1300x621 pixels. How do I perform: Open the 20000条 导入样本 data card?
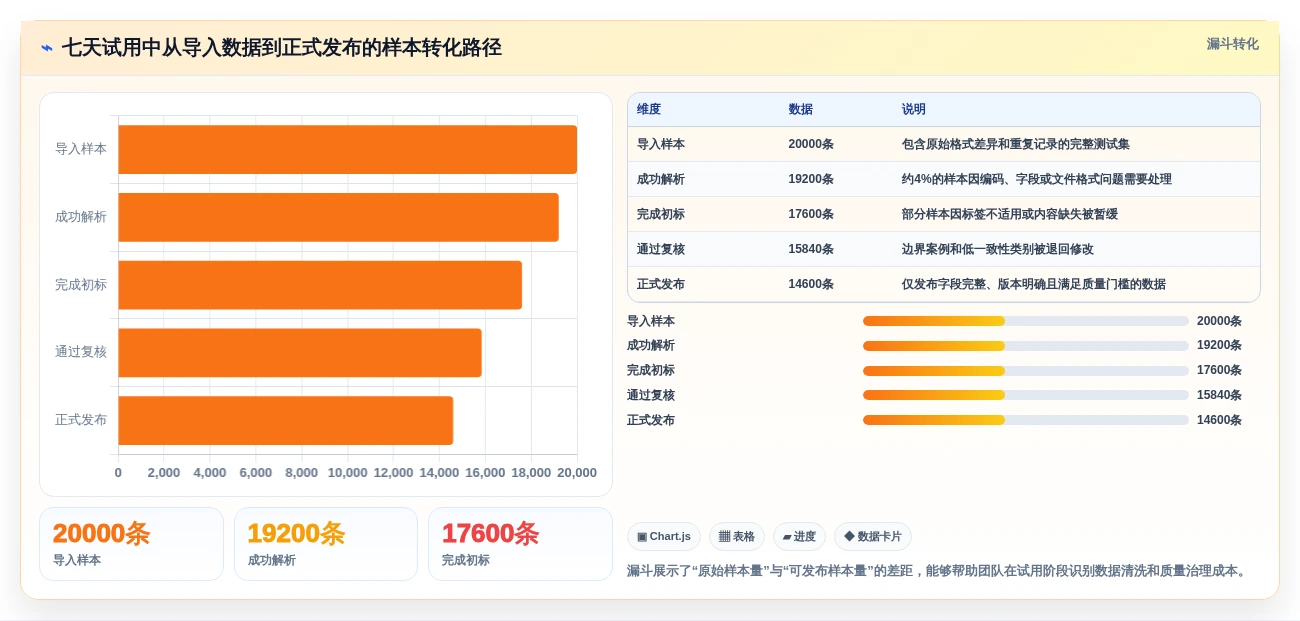click(131, 544)
